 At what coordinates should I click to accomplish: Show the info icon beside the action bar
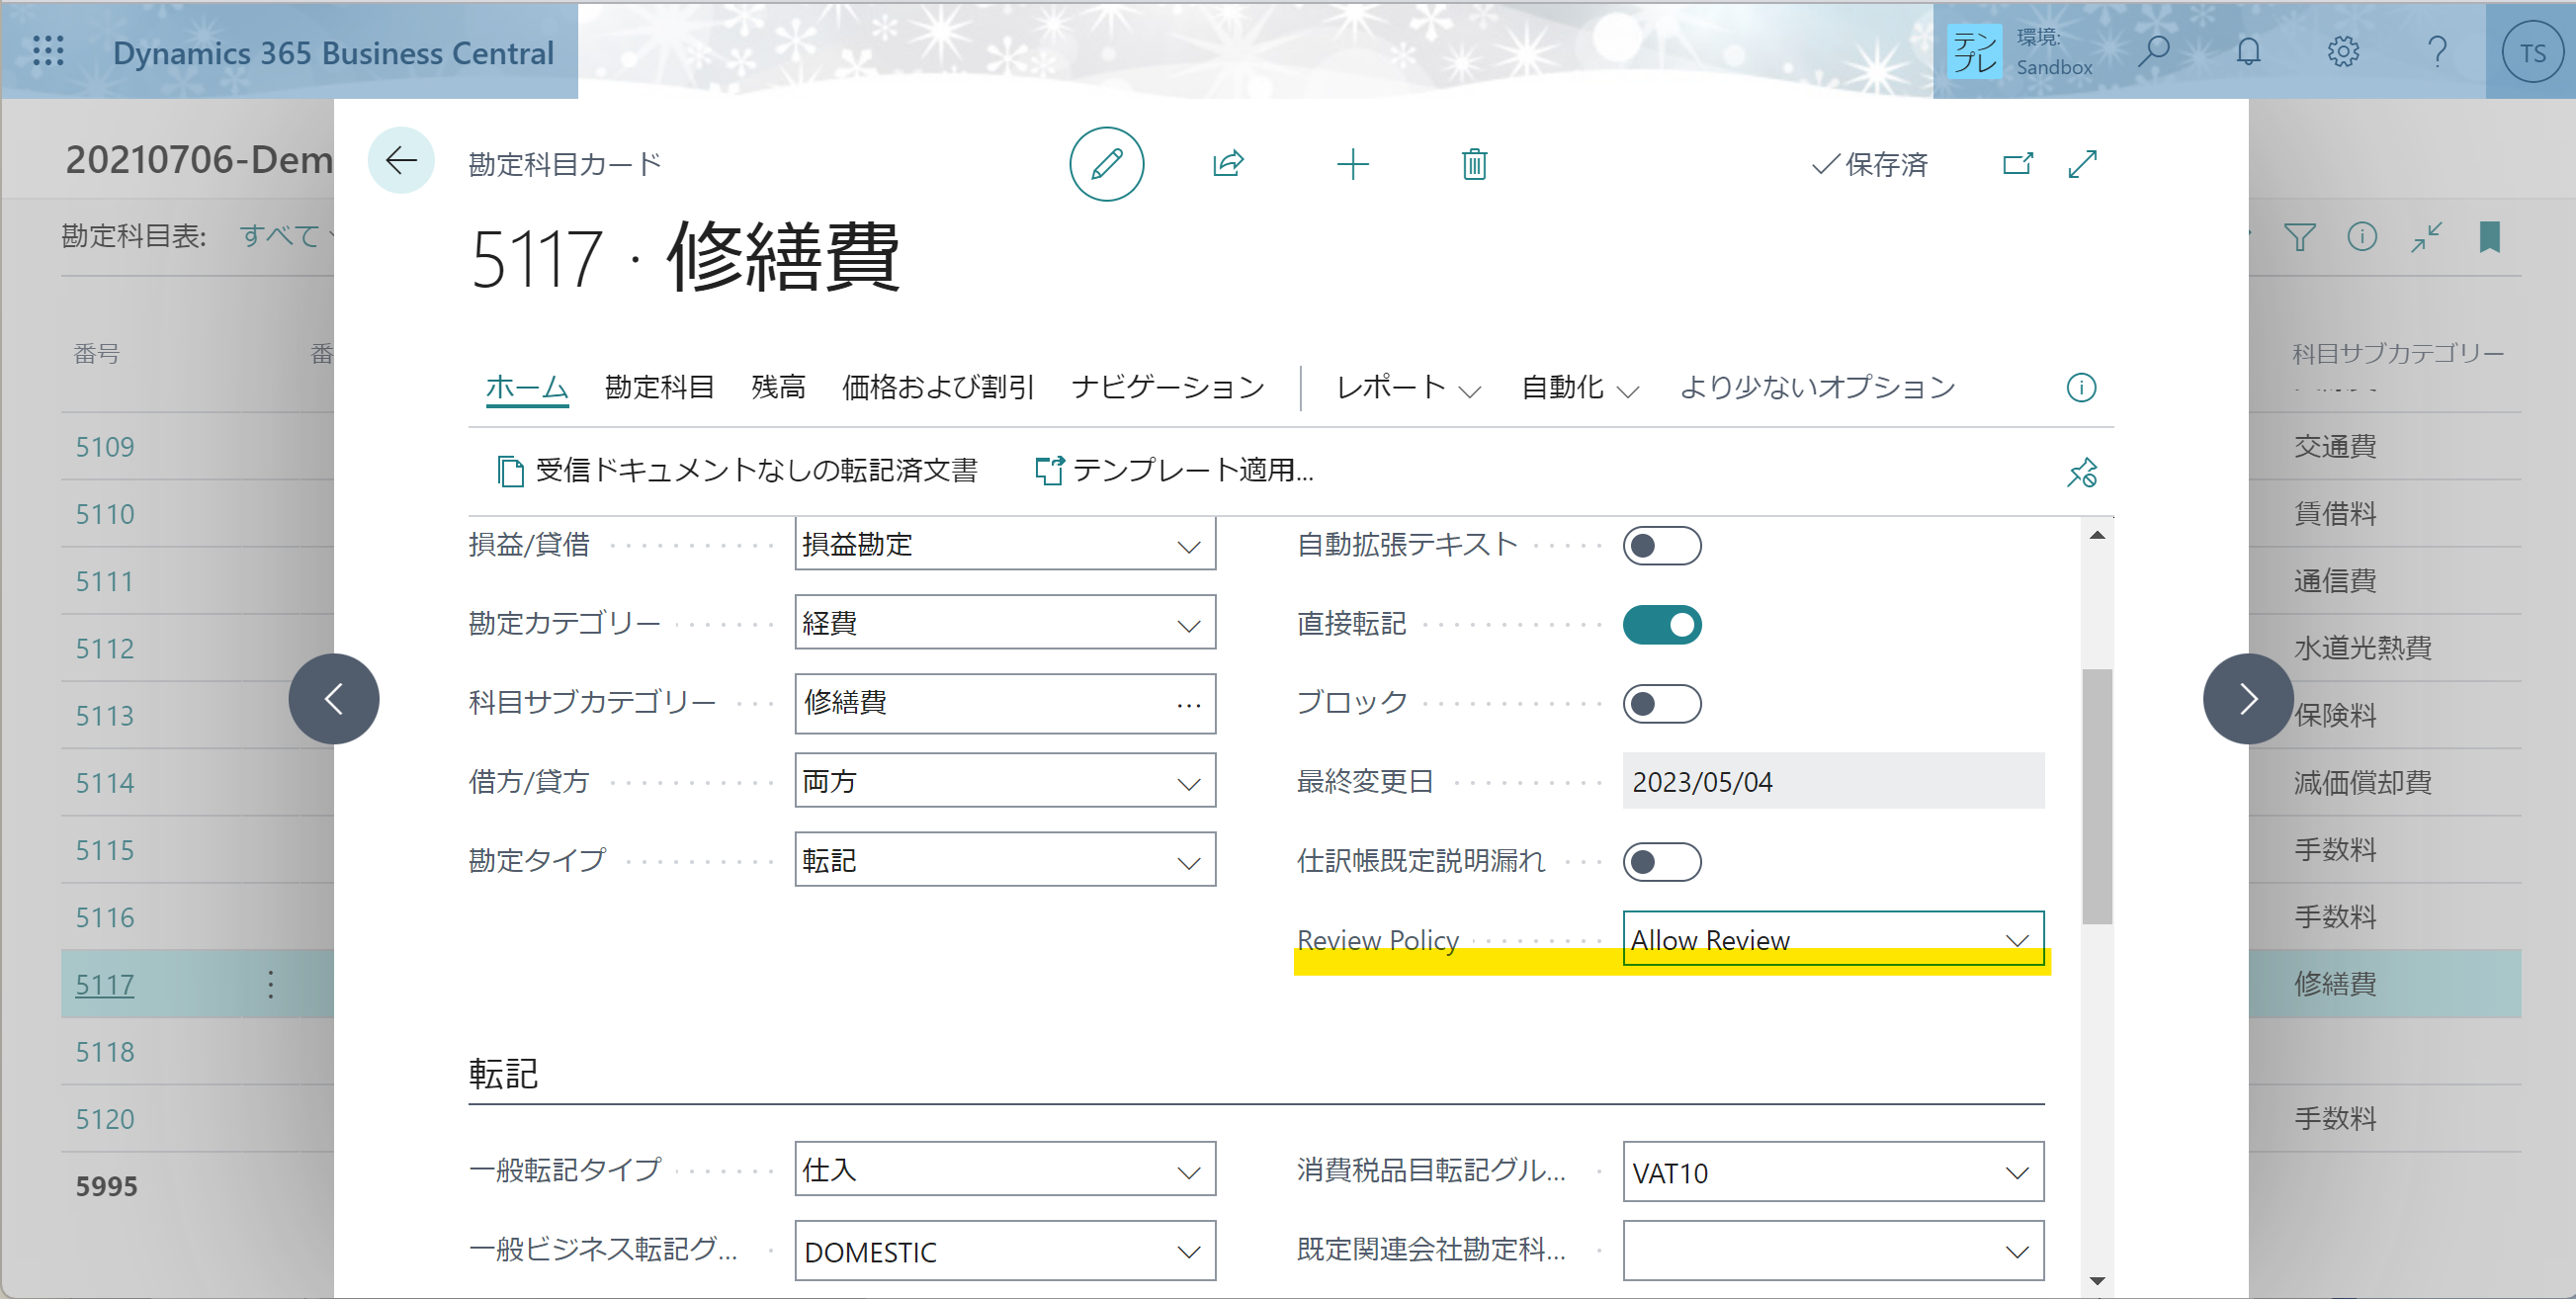pyautogui.click(x=2081, y=387)
